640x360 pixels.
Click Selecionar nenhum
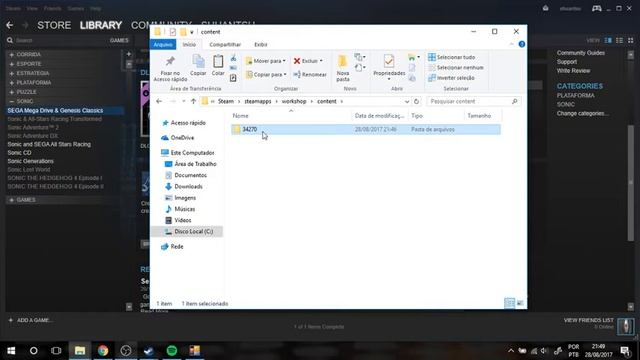[456, 67]
